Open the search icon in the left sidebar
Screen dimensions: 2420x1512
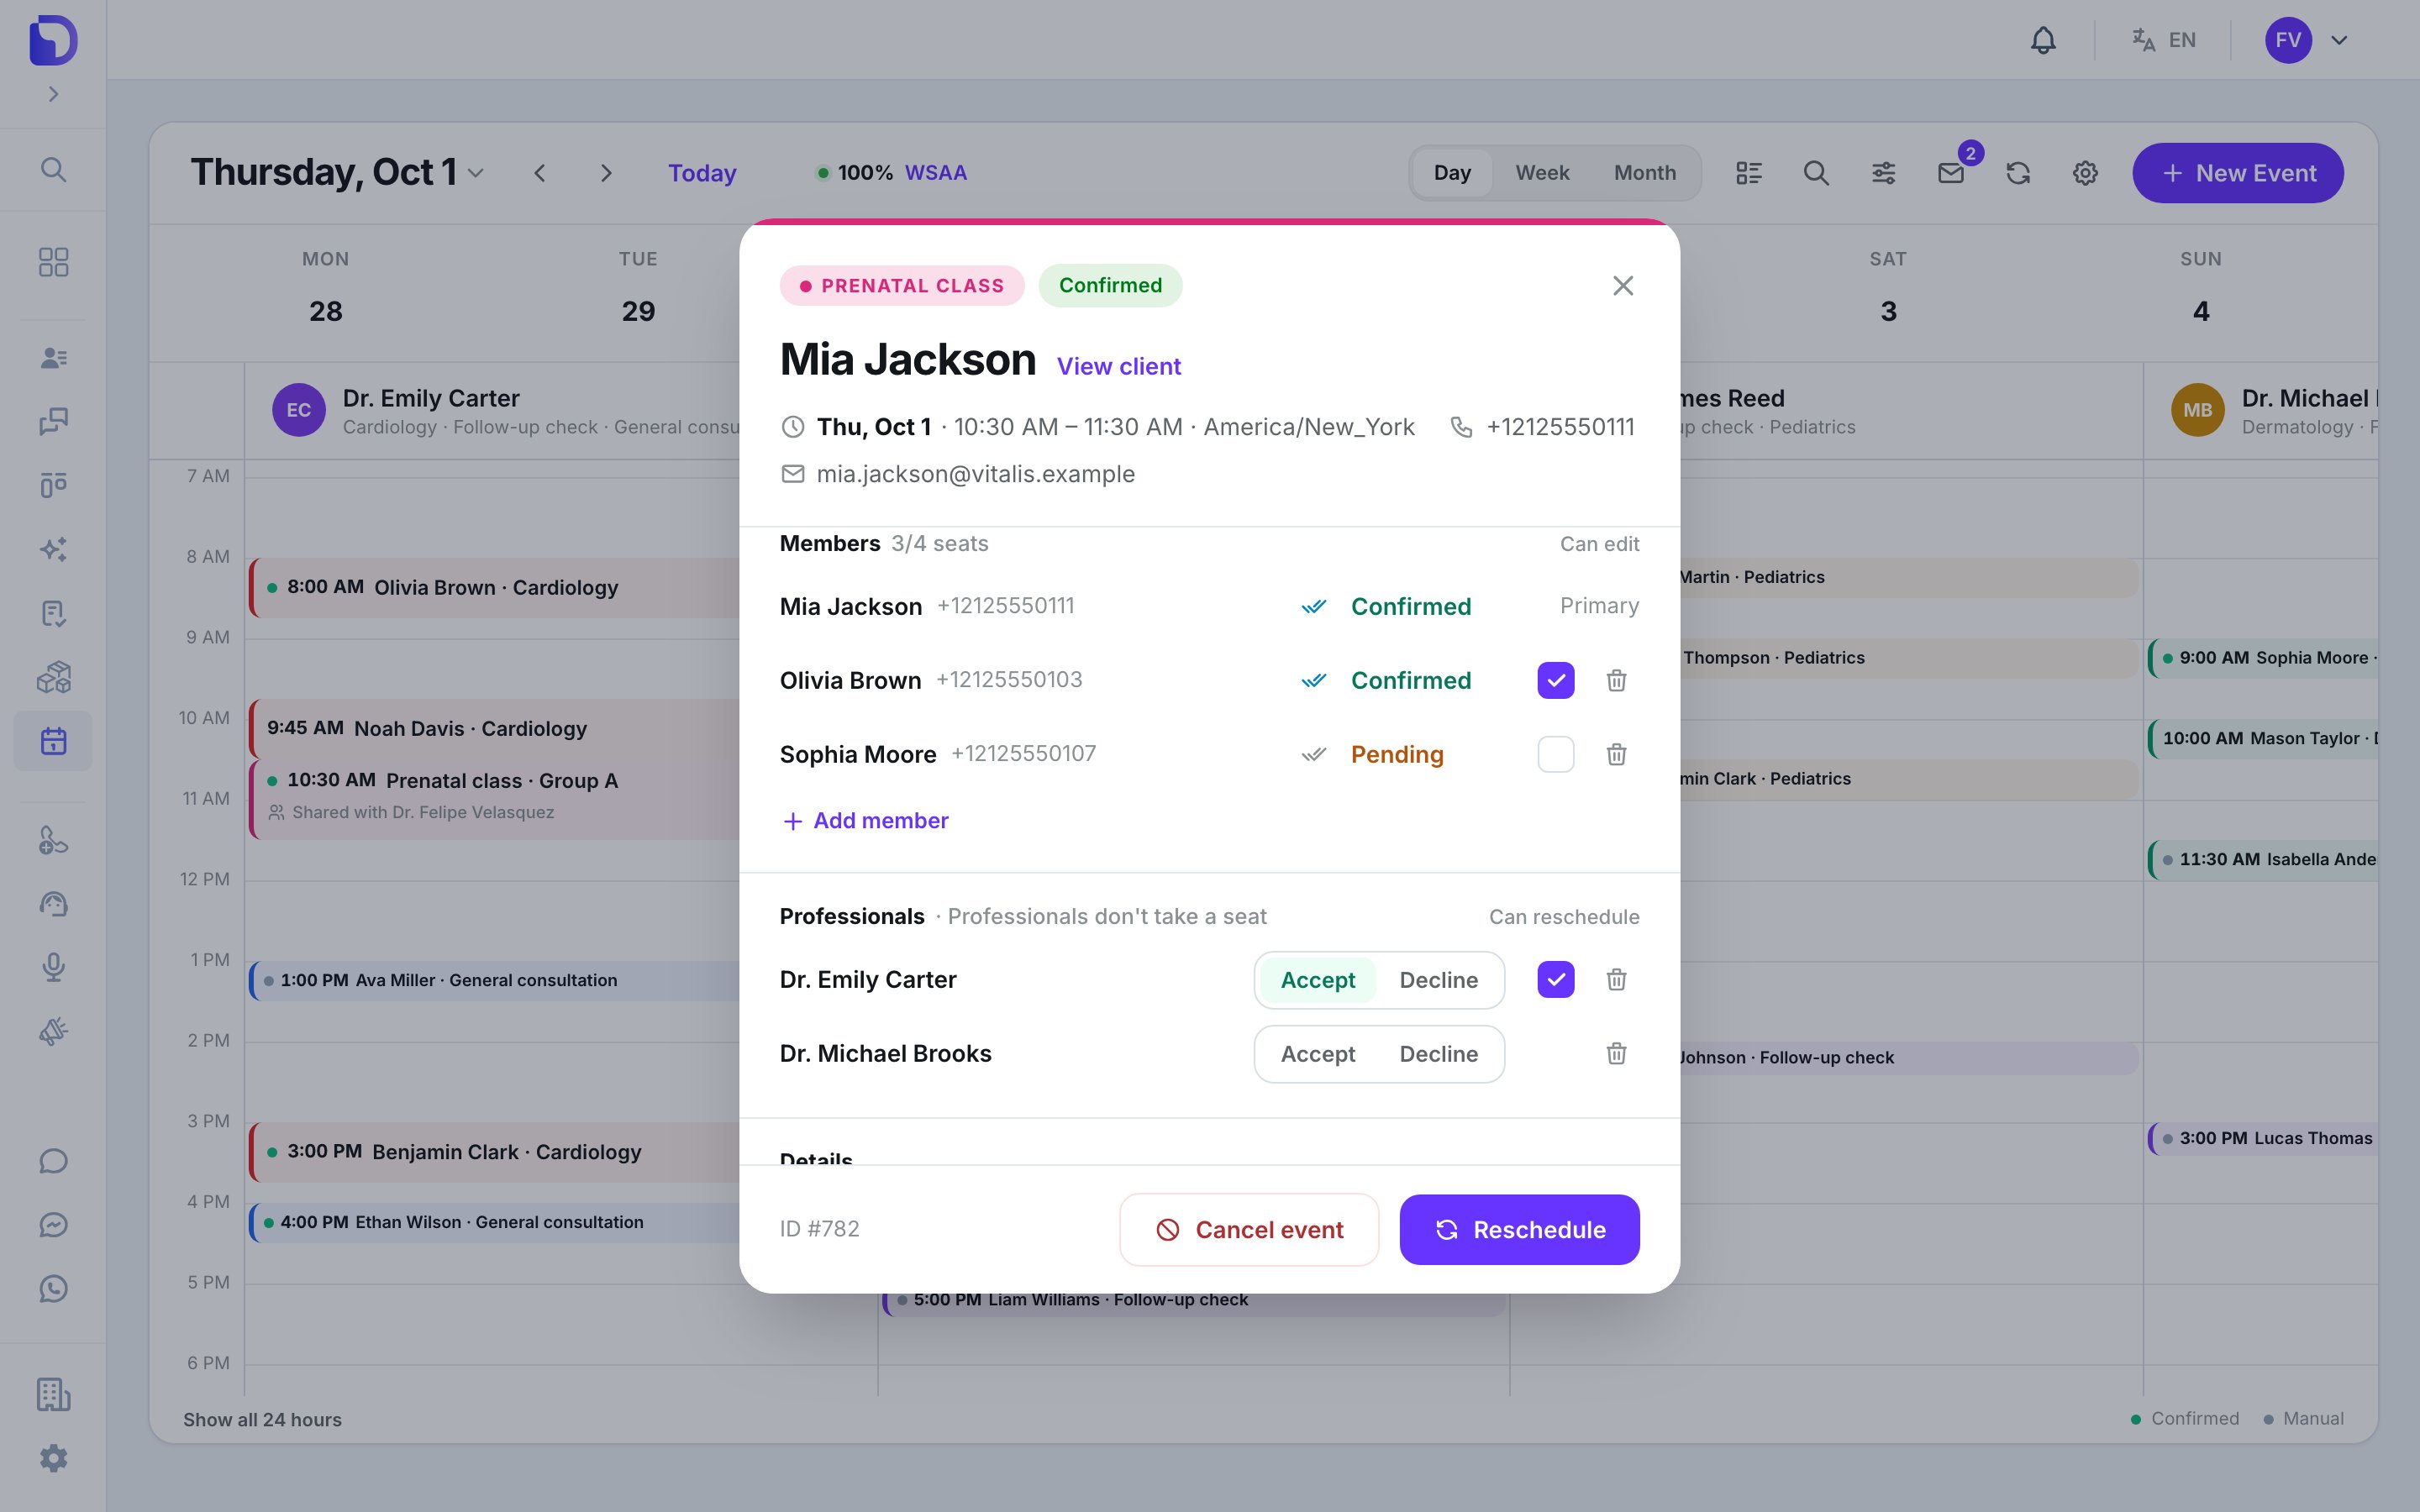(x=53, y=170)
